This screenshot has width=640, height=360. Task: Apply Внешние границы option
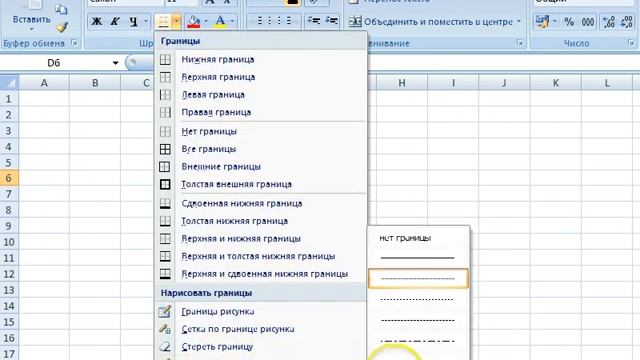261,166
